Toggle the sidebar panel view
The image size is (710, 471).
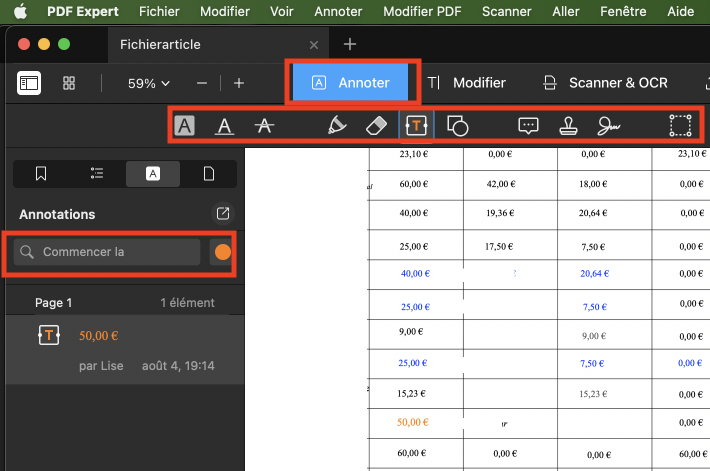click(x=29, y=83)
